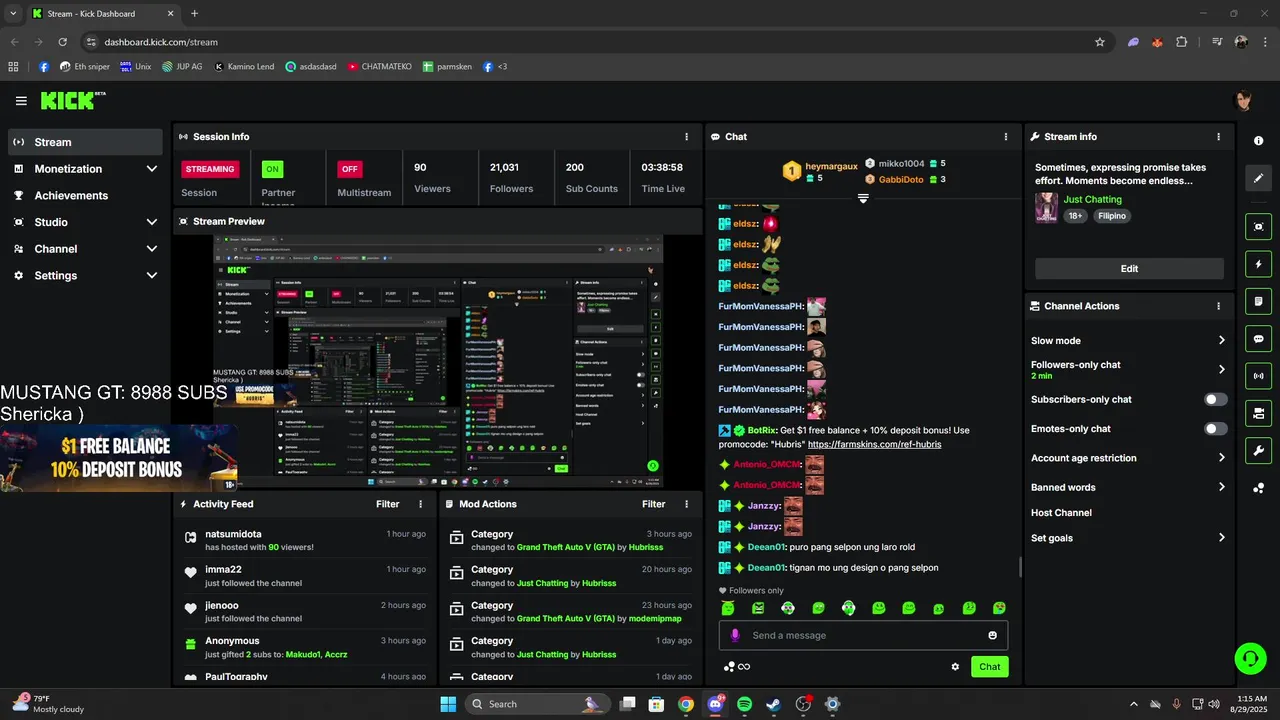This screenshot has width=1280, height=720.
Task: Click the Edit stream info button
Action: point(1129,268)
